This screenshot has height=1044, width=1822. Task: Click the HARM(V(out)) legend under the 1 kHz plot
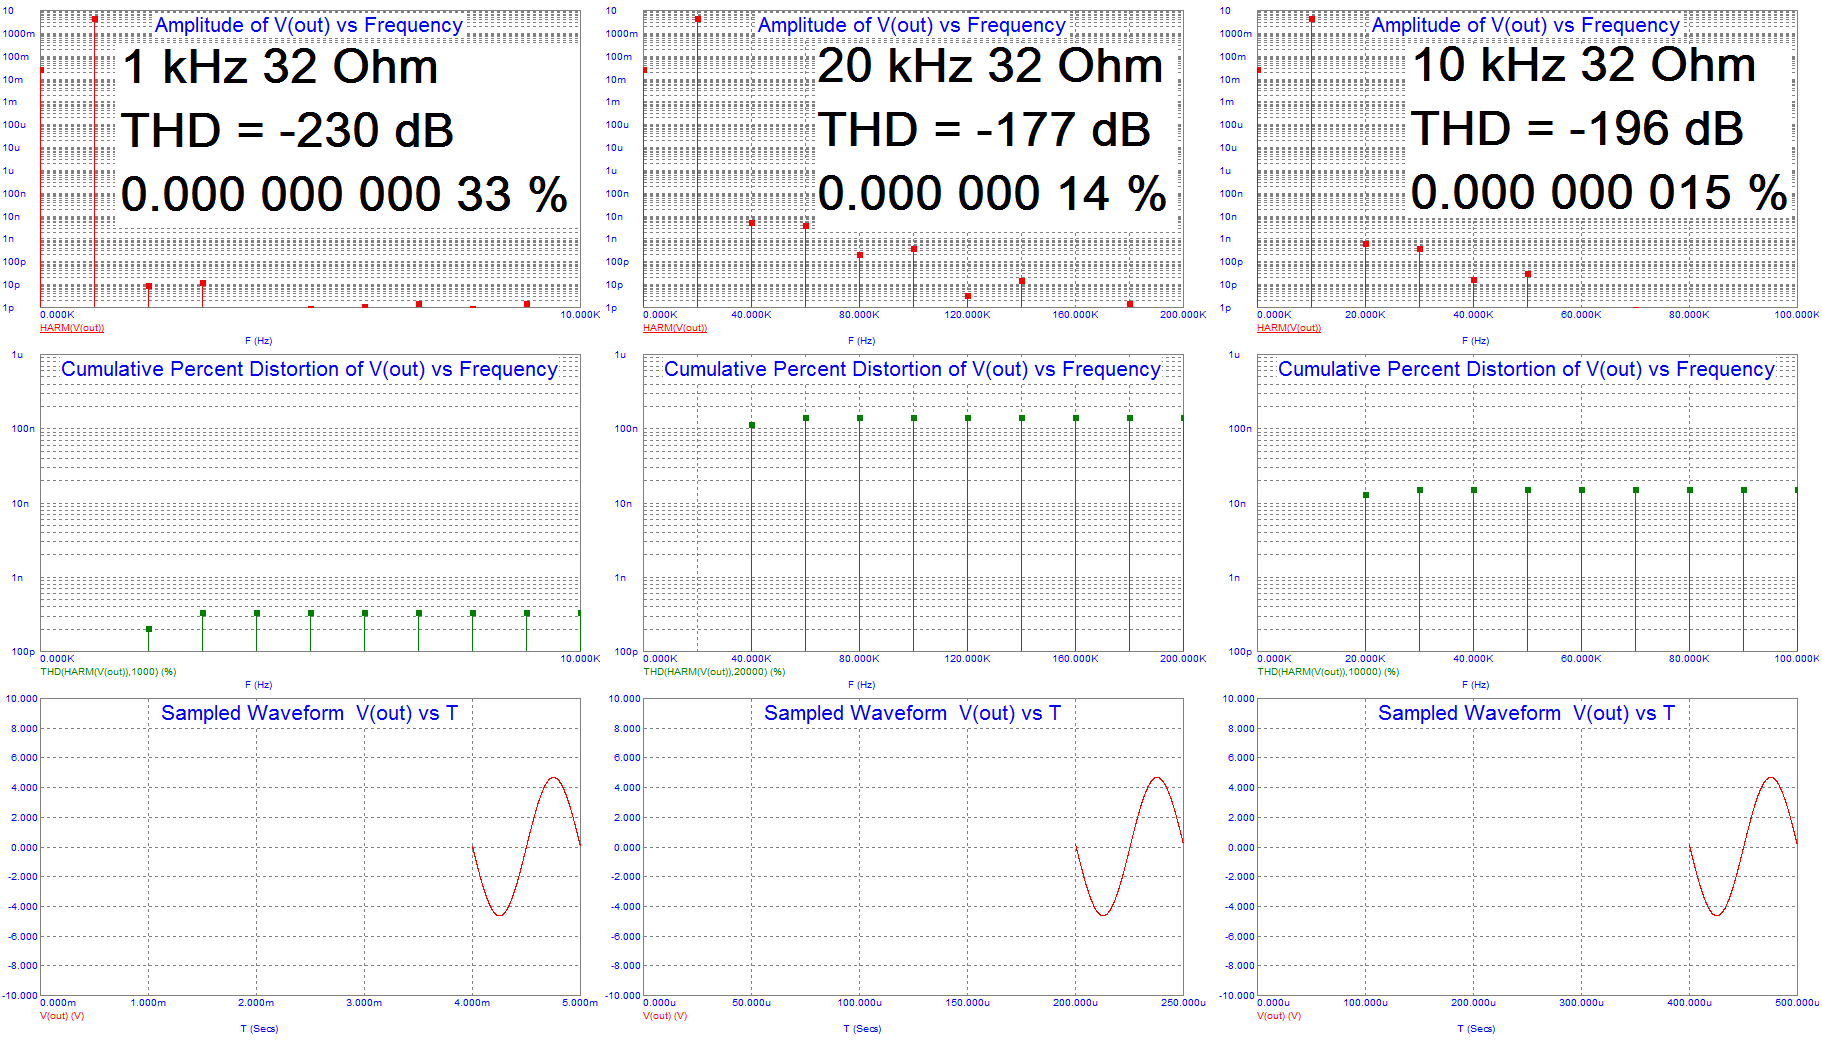tap(72, 328)
